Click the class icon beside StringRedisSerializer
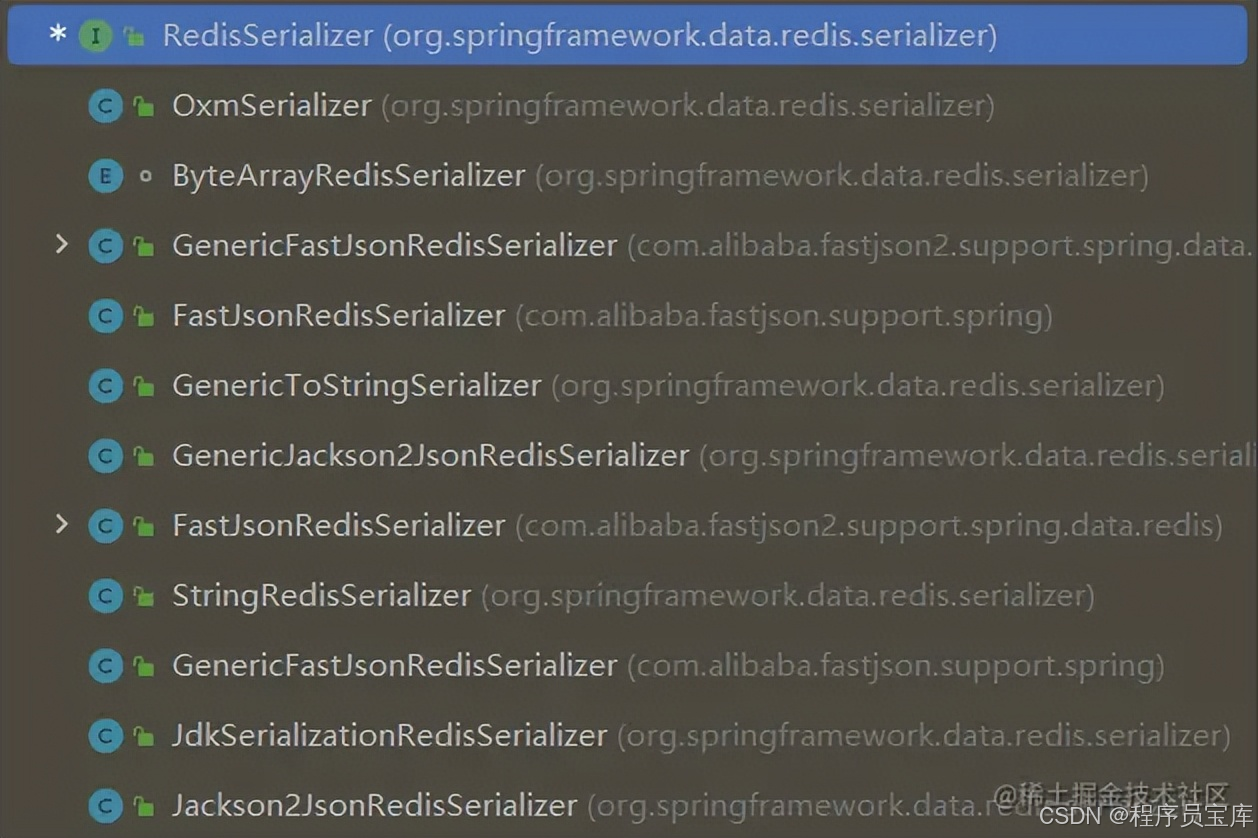 (106, 595)
